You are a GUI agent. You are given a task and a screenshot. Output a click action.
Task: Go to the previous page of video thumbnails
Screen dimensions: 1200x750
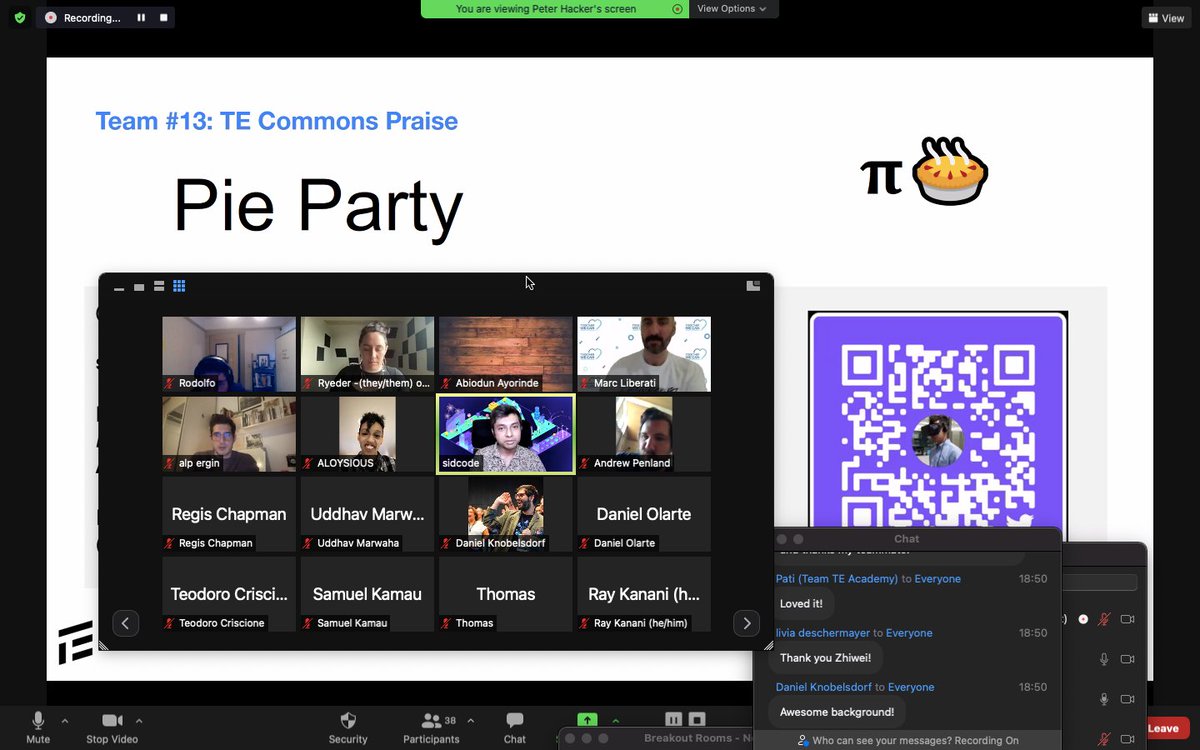tap(125, 623)
